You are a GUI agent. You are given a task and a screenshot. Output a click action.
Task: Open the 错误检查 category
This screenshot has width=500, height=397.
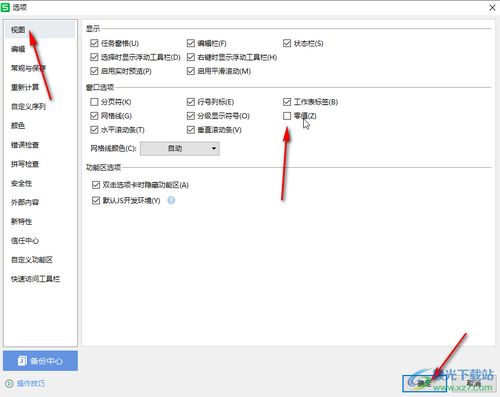click(x=25, y=145)
